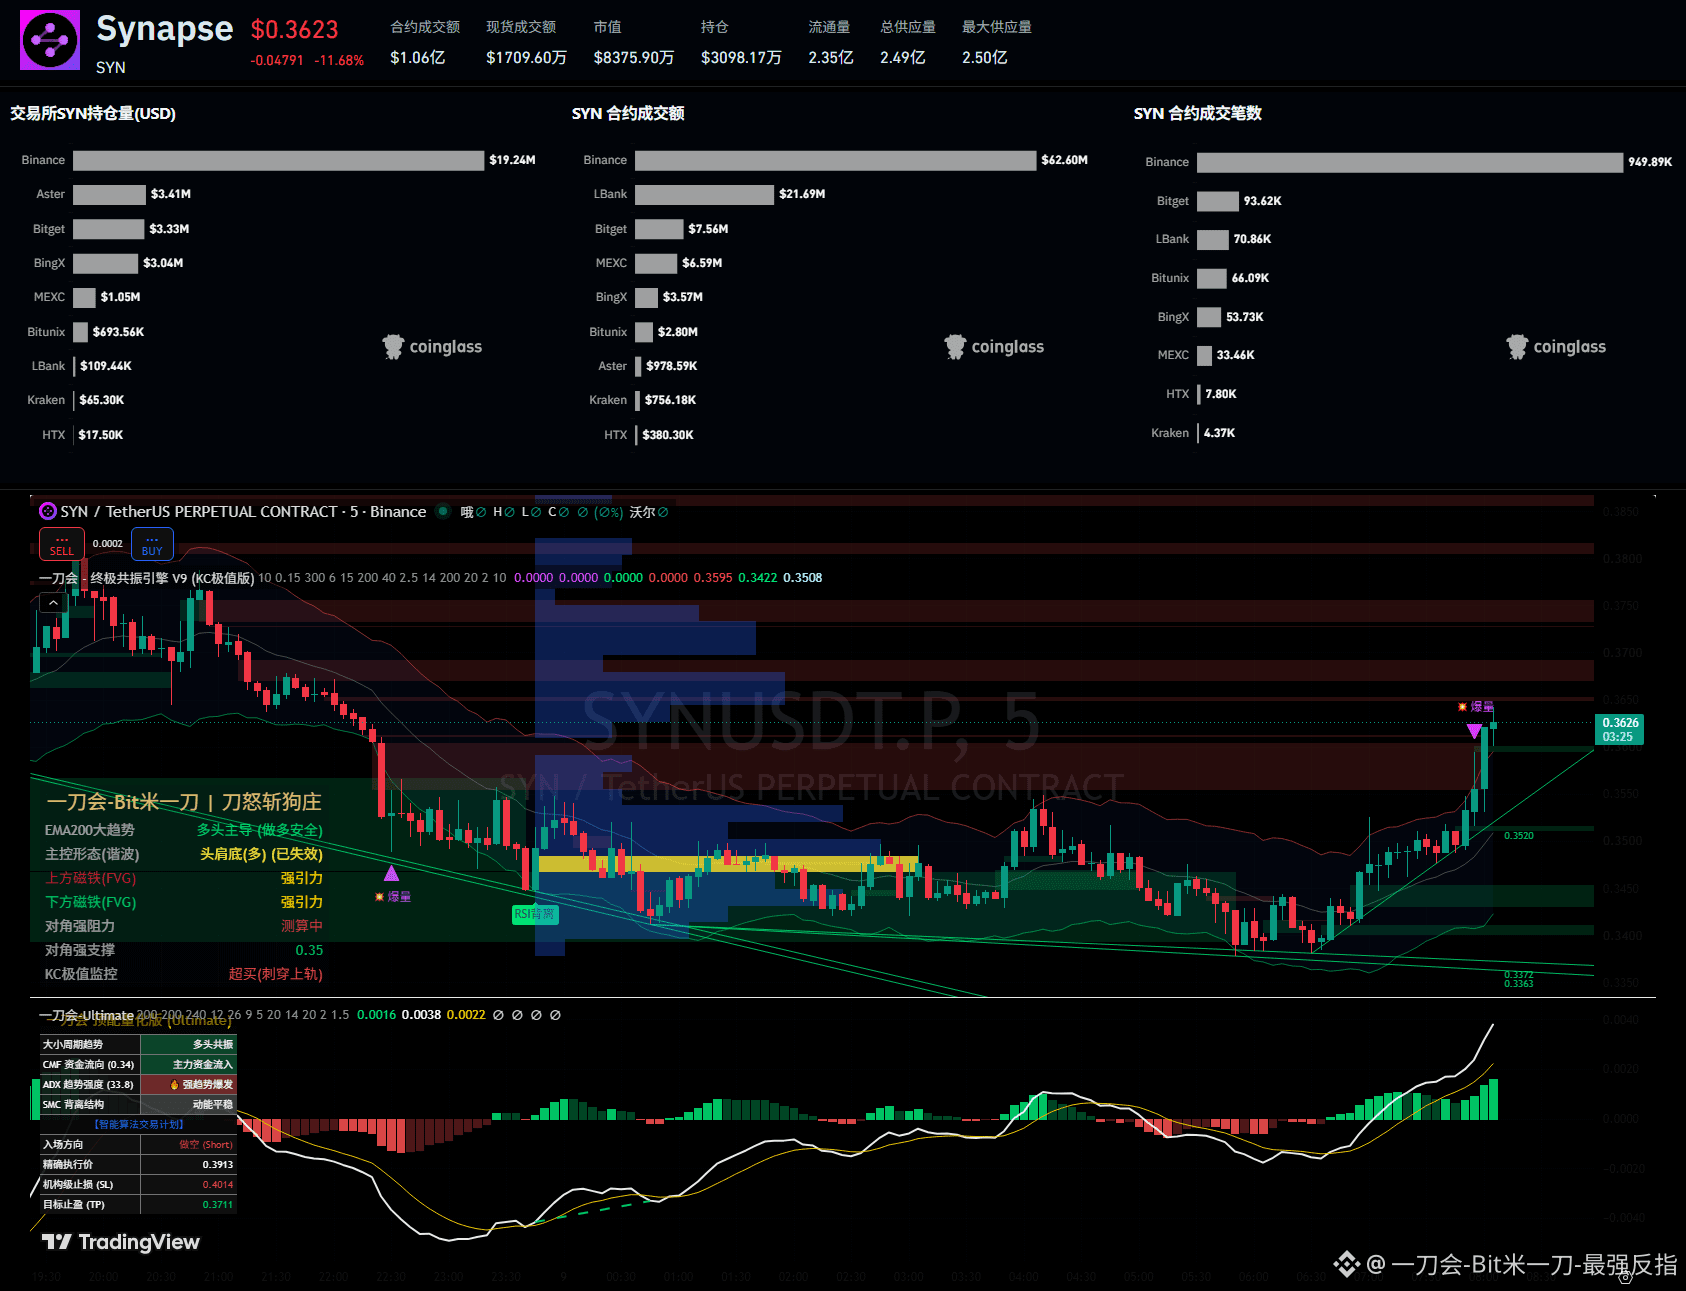Click the 大小周期趋势 cell 多头共振

coord(188,1044)
